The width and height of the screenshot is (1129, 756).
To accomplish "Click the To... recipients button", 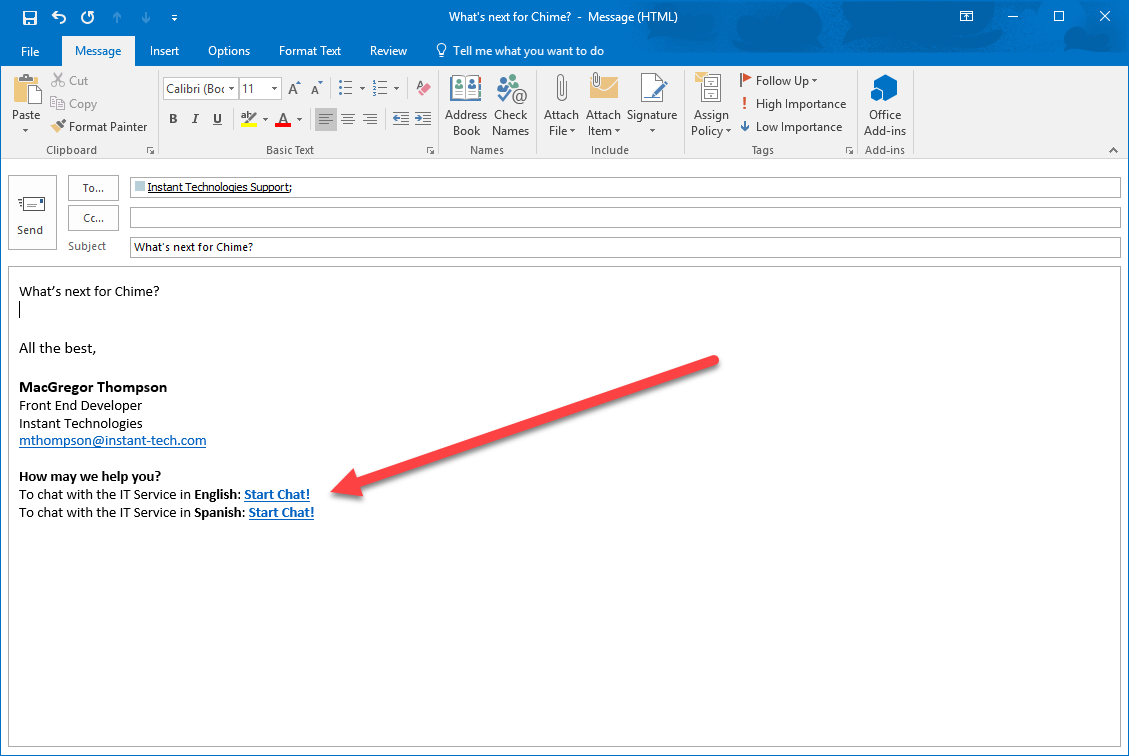I will 94,188.
